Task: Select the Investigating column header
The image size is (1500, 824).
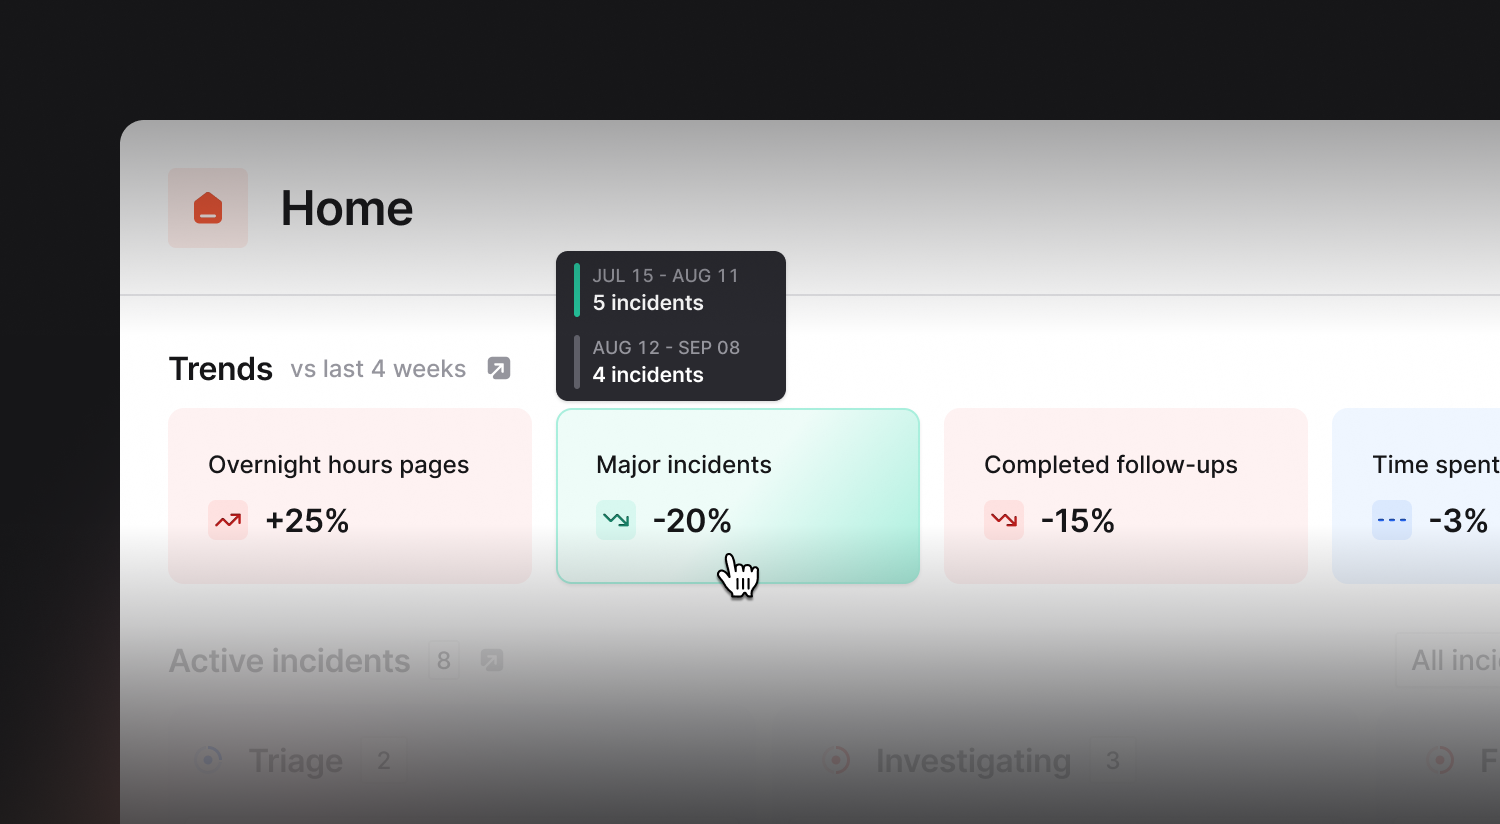Action: pos(974,761)
